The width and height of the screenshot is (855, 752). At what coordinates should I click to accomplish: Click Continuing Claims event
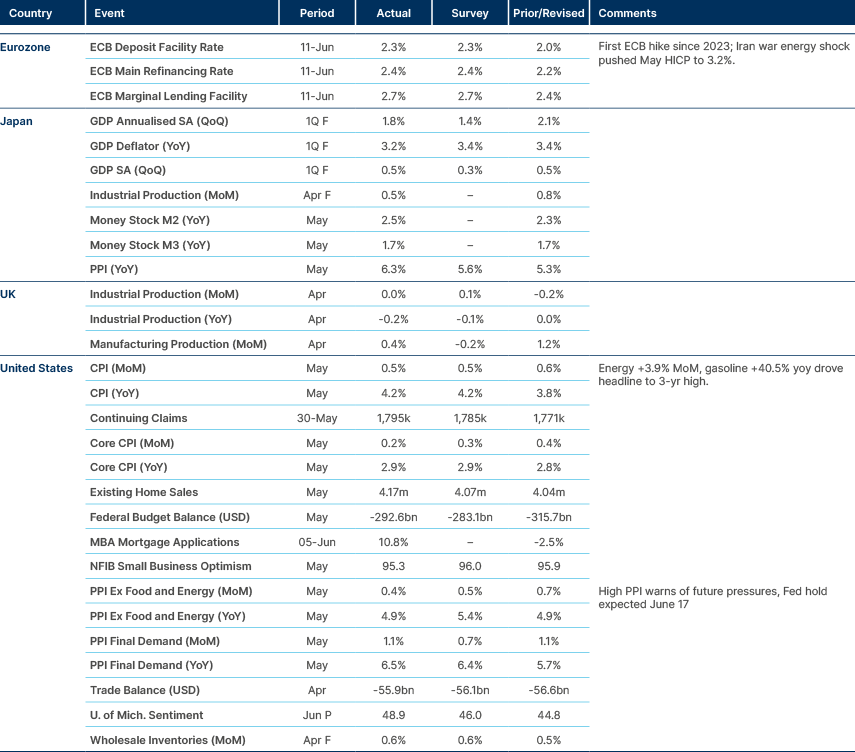tap(139, 418)
